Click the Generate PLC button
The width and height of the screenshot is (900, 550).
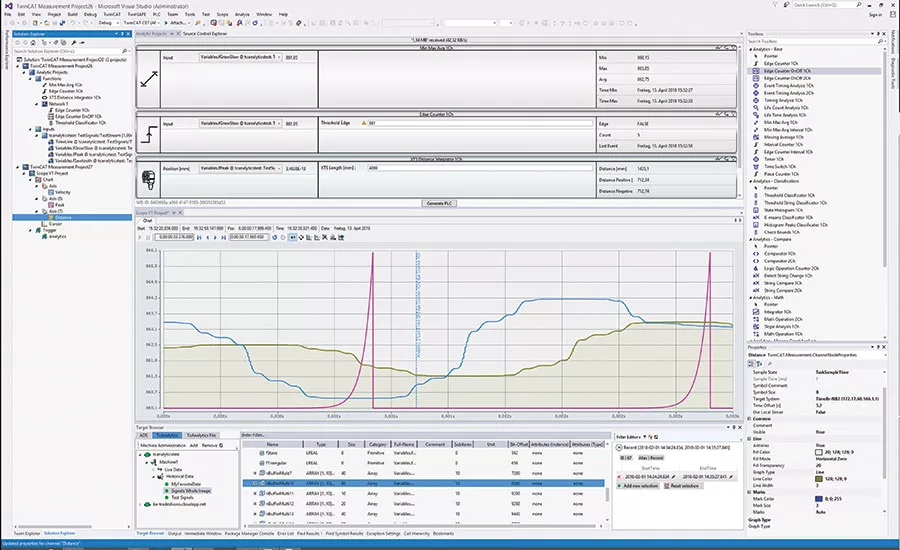click(x=440, y=203)
